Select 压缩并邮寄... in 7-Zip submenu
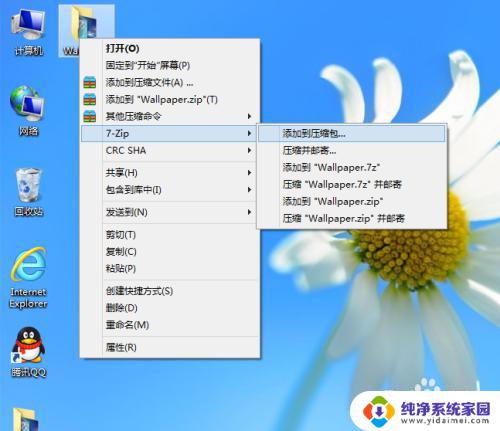The image size is (500, 431). tap(352, 150)
